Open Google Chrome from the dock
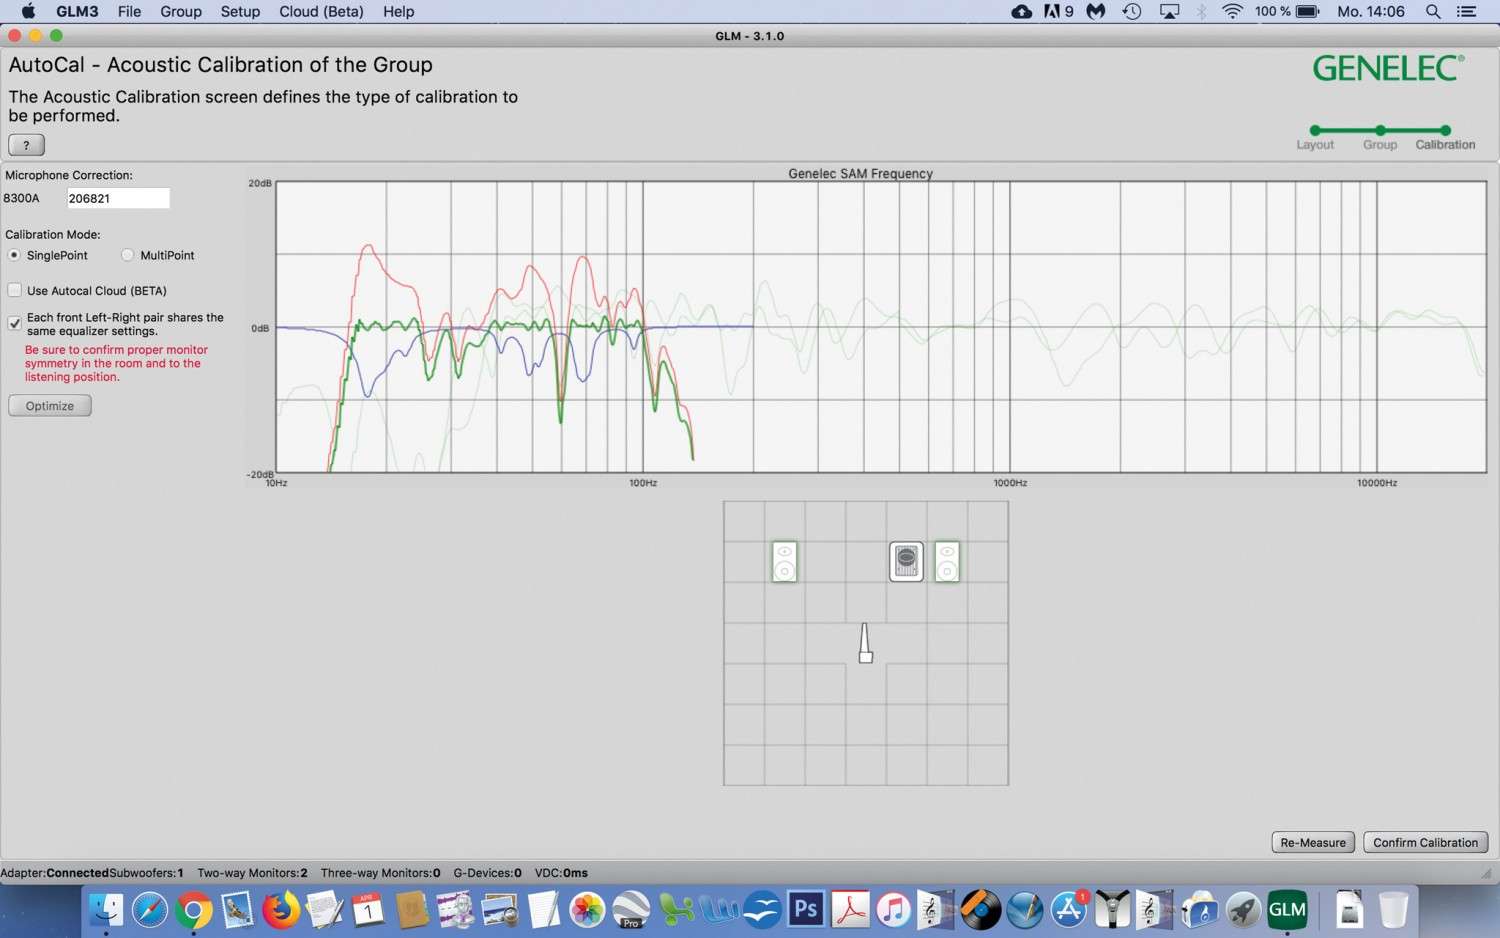 [x=194, y=910]
